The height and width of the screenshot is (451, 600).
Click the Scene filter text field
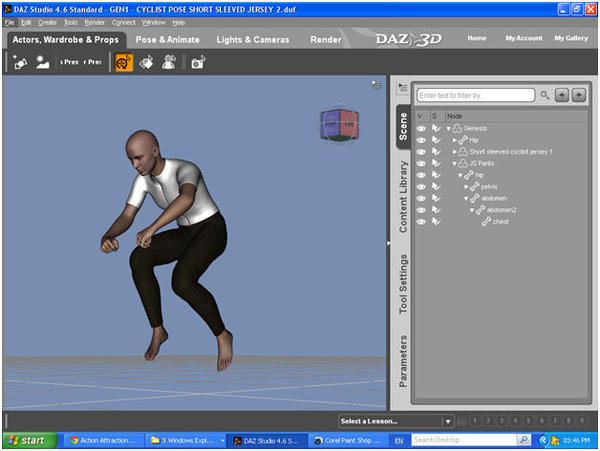pos(476,95)
